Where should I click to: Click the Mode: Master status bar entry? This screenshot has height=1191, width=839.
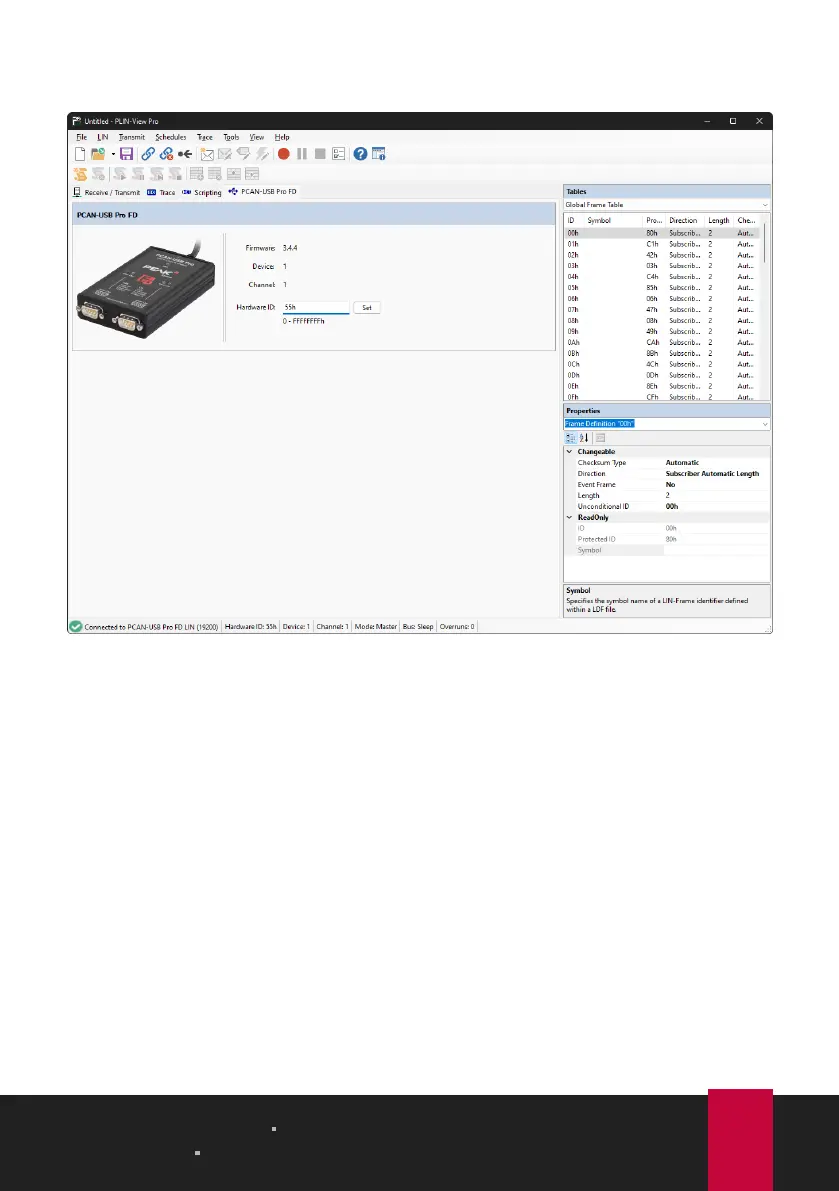pos(376,627)
